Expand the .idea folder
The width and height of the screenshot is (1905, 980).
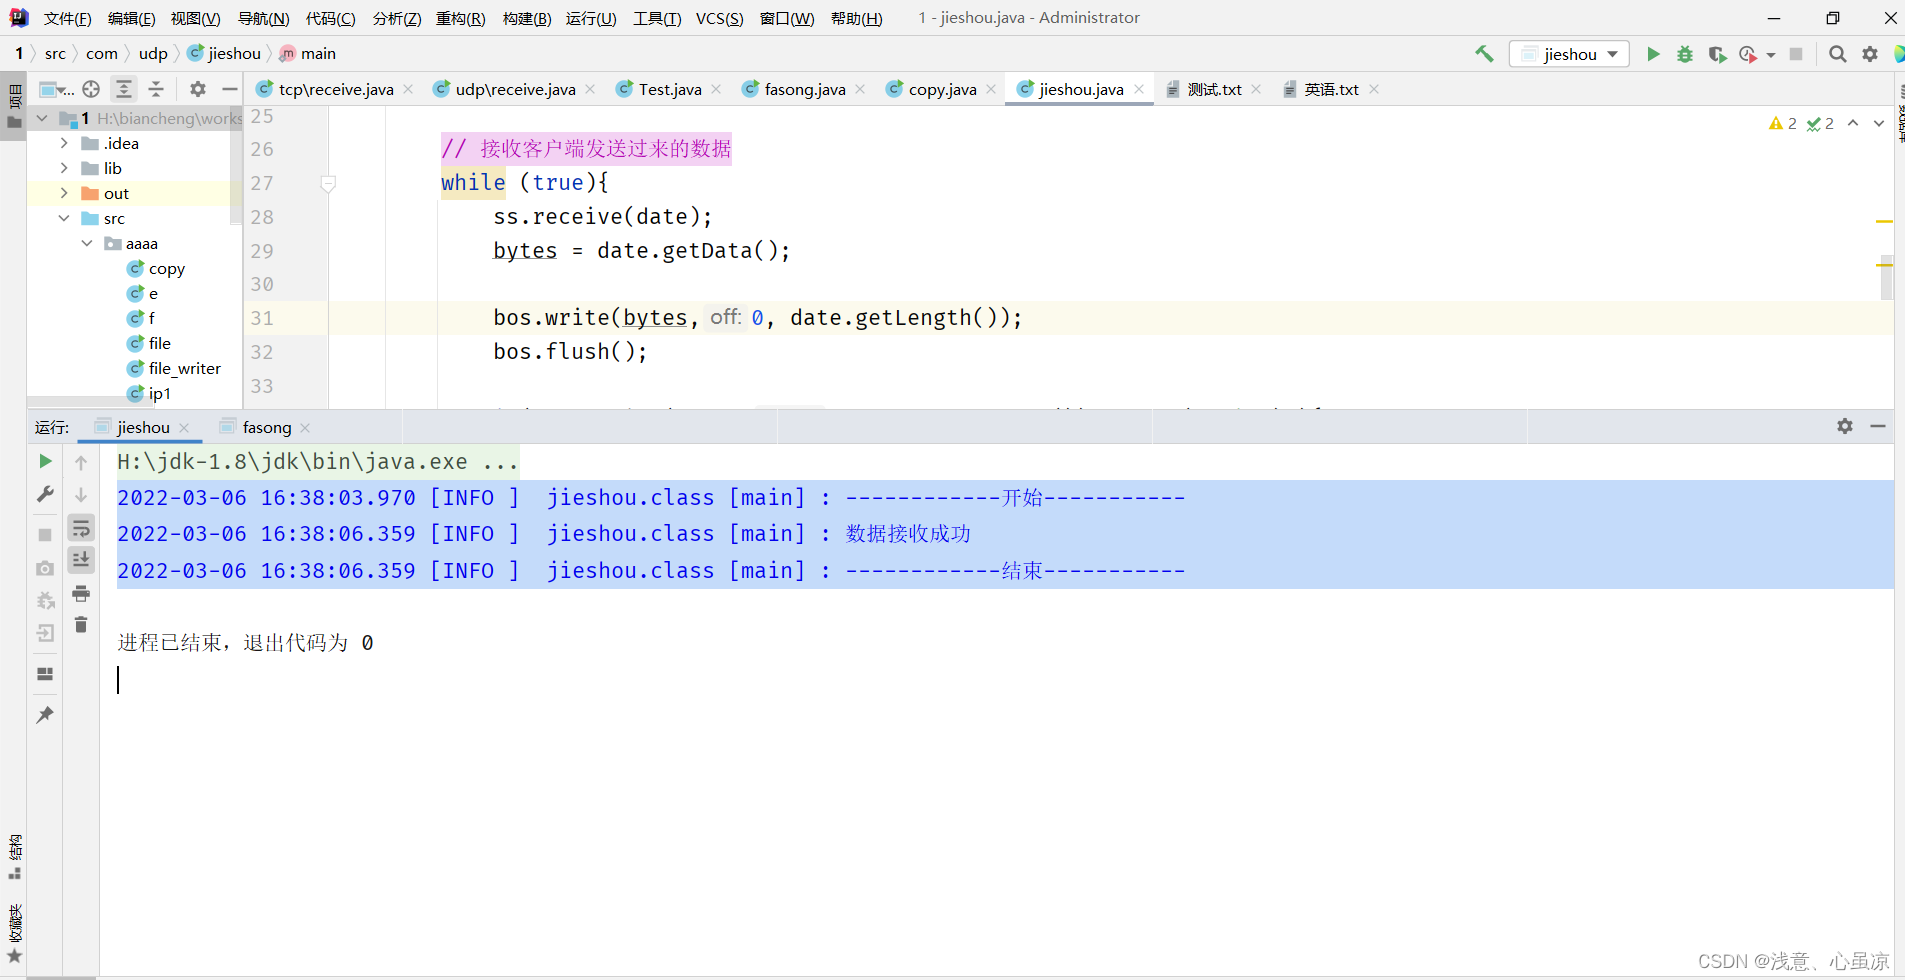(64, 143)
